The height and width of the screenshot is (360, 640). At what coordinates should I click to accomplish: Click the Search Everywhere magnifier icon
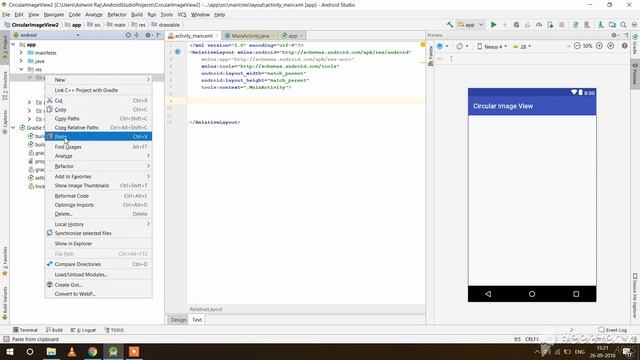(x=623, y=24)
